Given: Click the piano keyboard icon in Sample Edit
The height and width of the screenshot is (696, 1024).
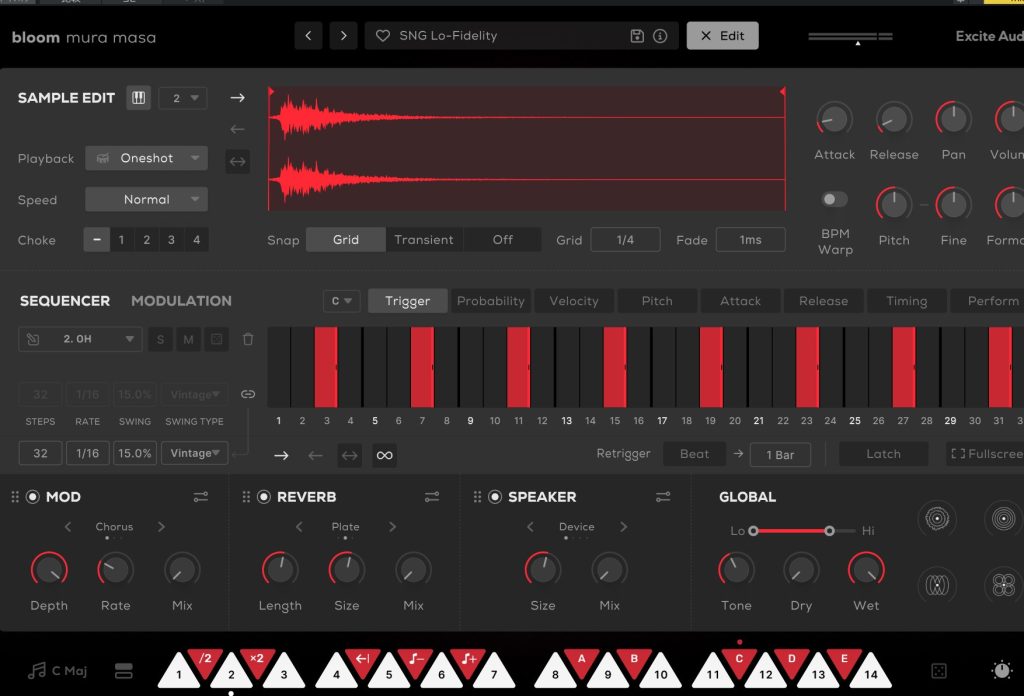Looking at the screenshot, I should (x=138, y=98).
